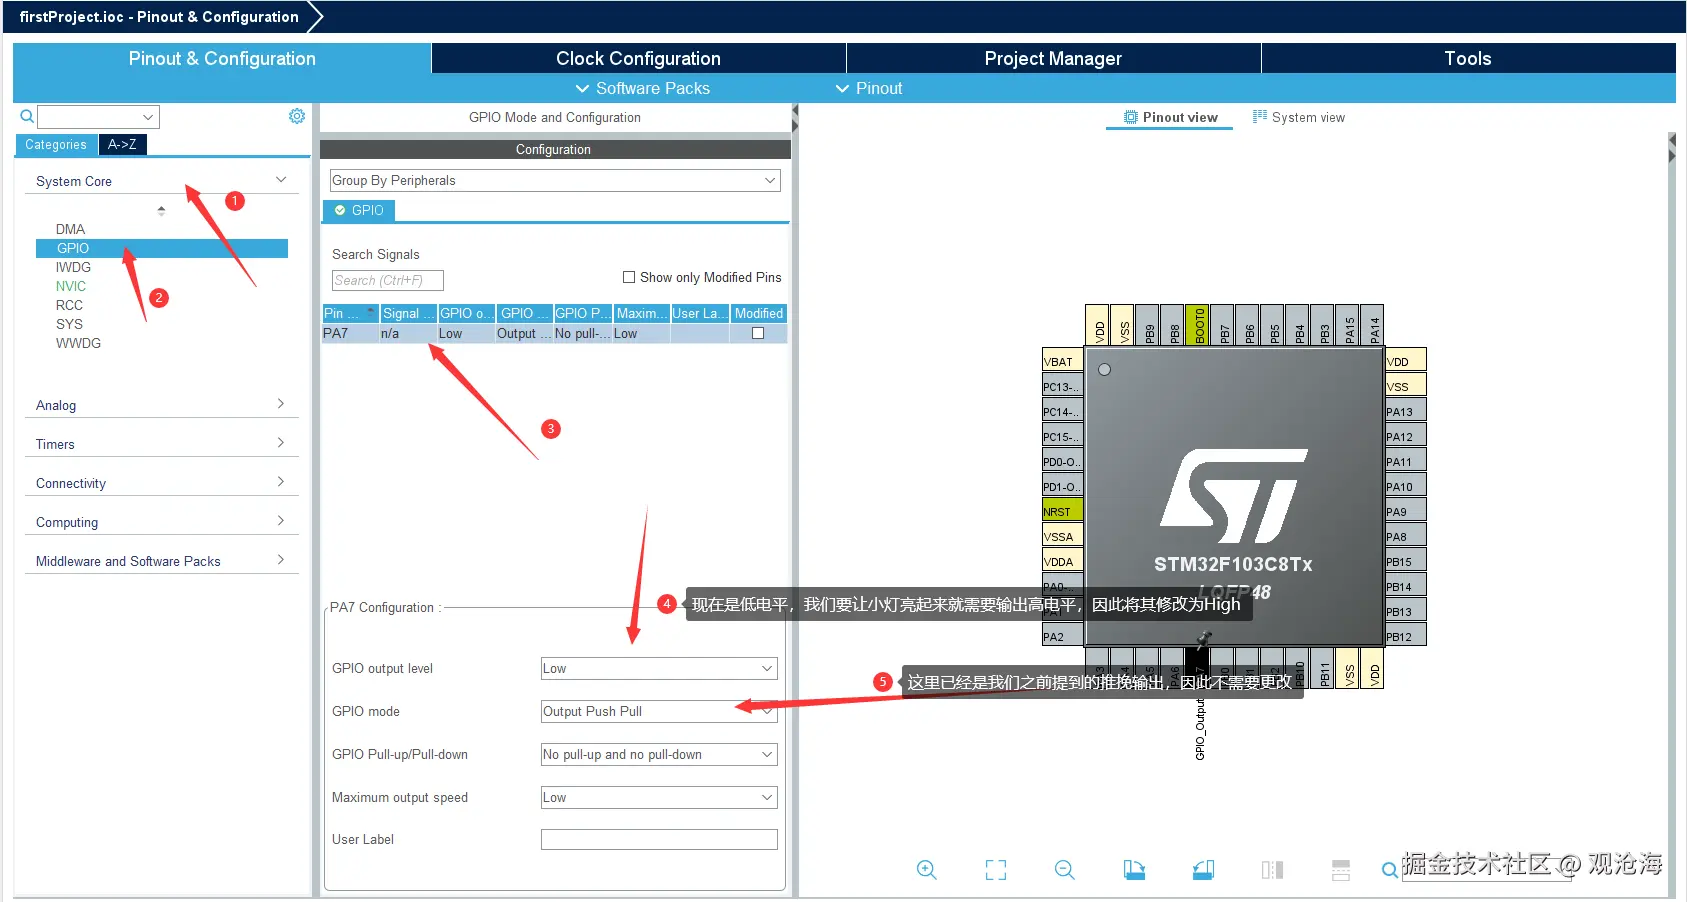Screen dimensions: 1687x902
Task: Select the VBAT pin on the chip
Action: coord(1062,361)
